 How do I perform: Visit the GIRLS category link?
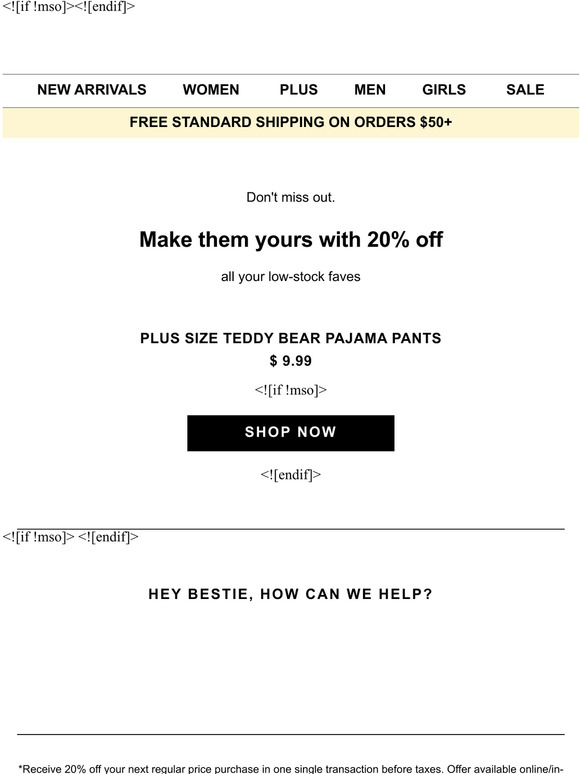point(444,90)
